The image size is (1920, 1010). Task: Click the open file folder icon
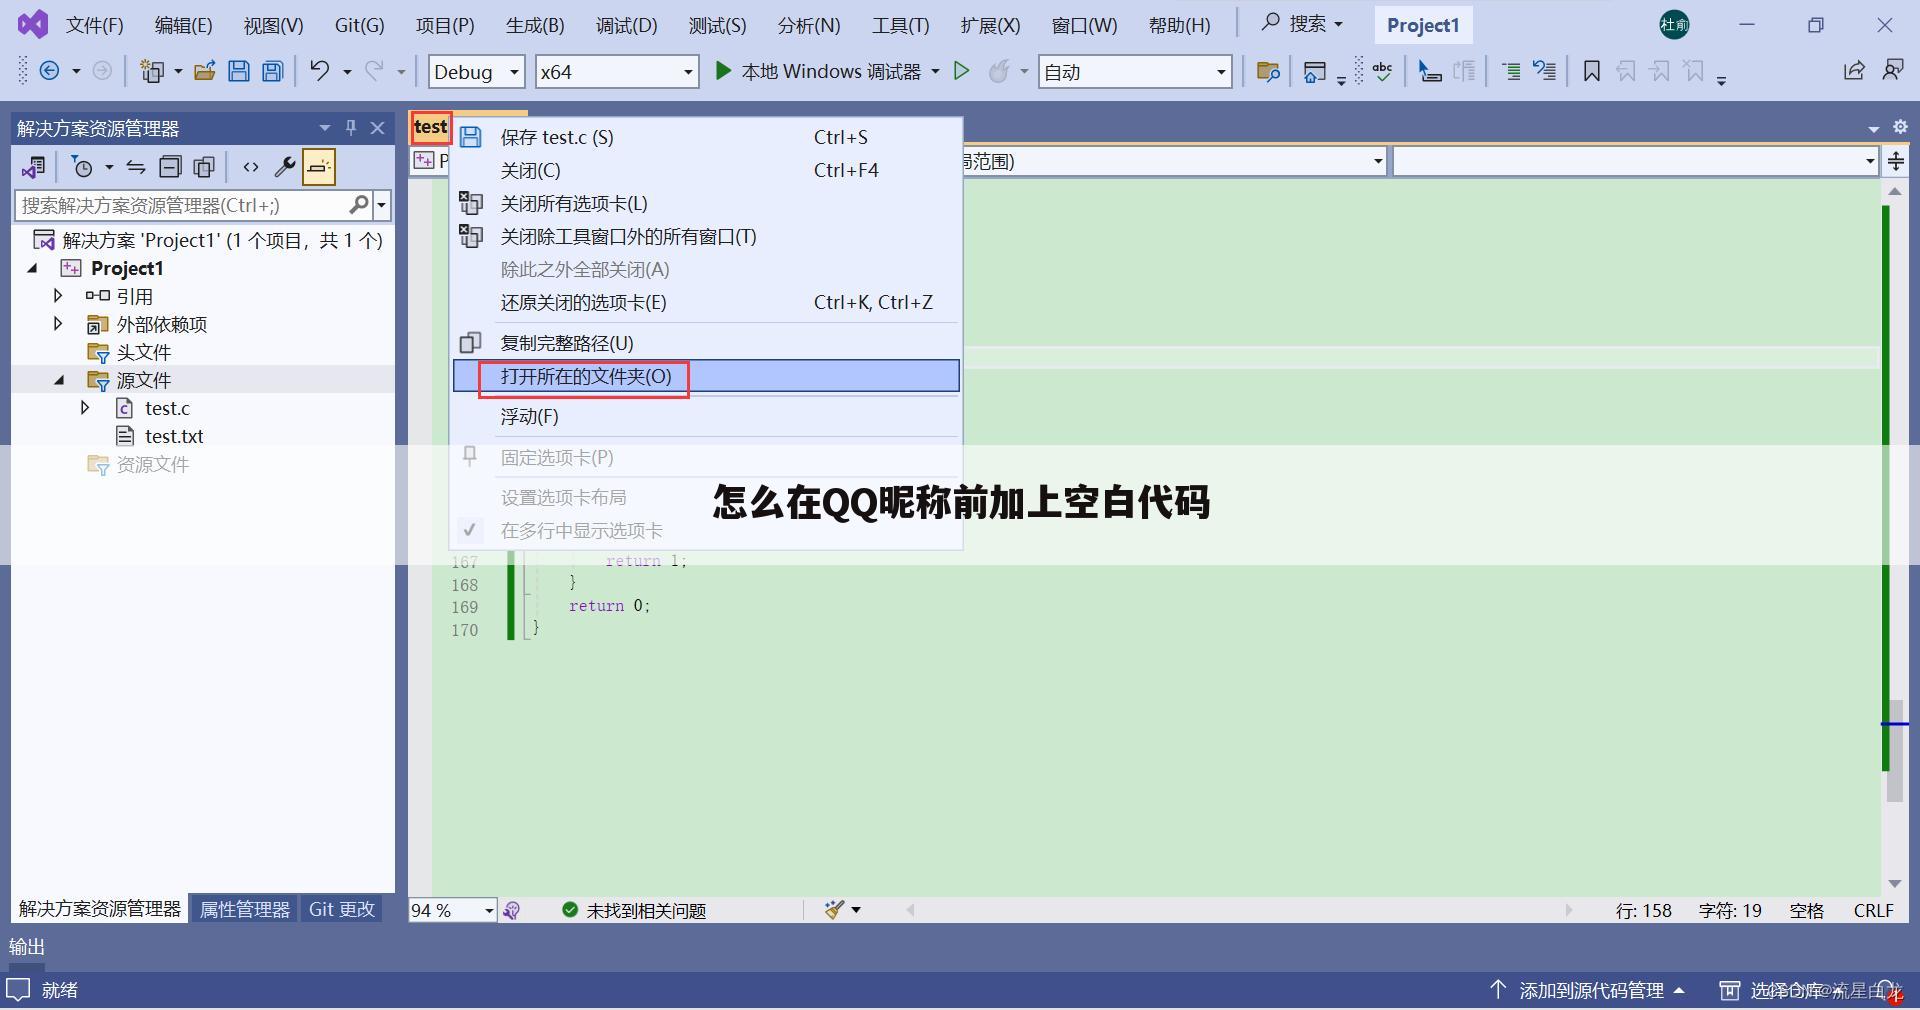205,71
